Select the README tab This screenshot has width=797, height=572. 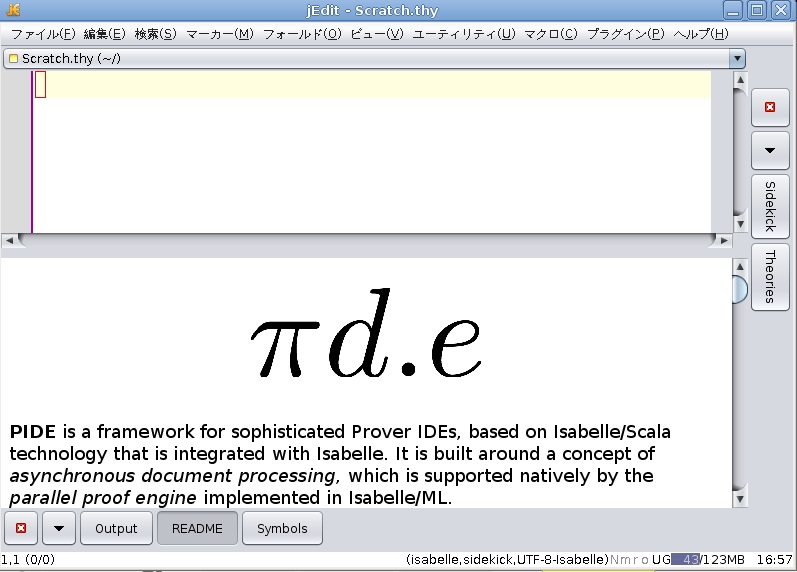click(x=197, y=528)
